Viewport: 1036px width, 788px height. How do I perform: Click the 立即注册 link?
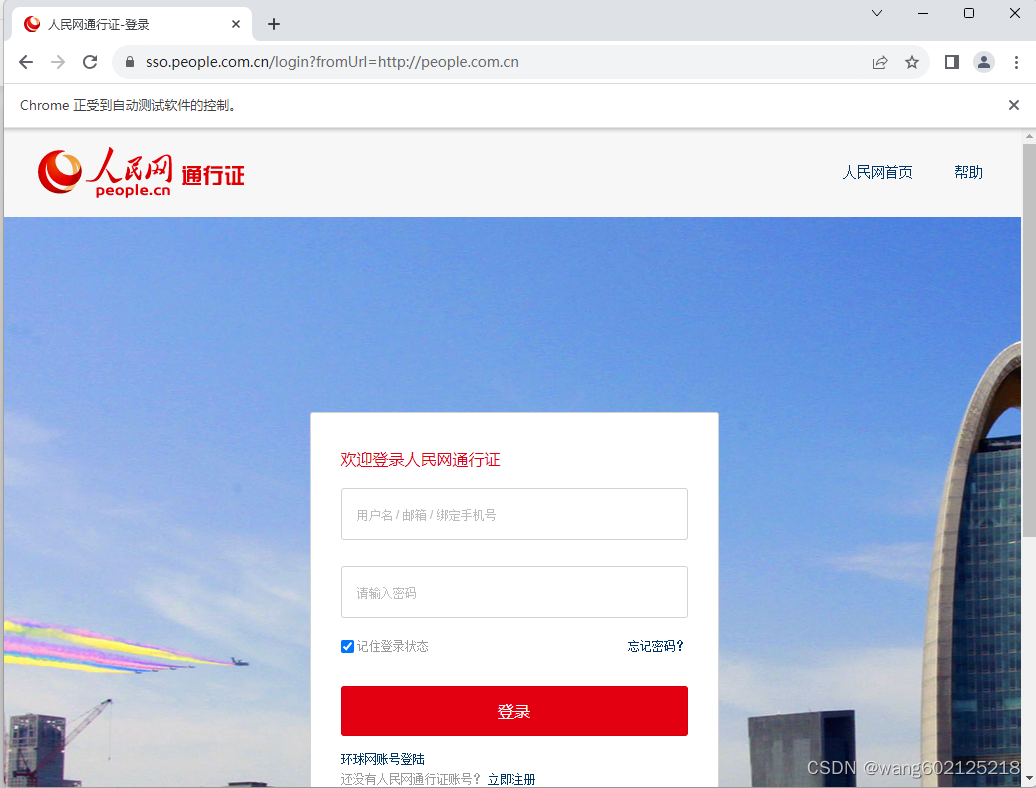(x=511, y=779)
